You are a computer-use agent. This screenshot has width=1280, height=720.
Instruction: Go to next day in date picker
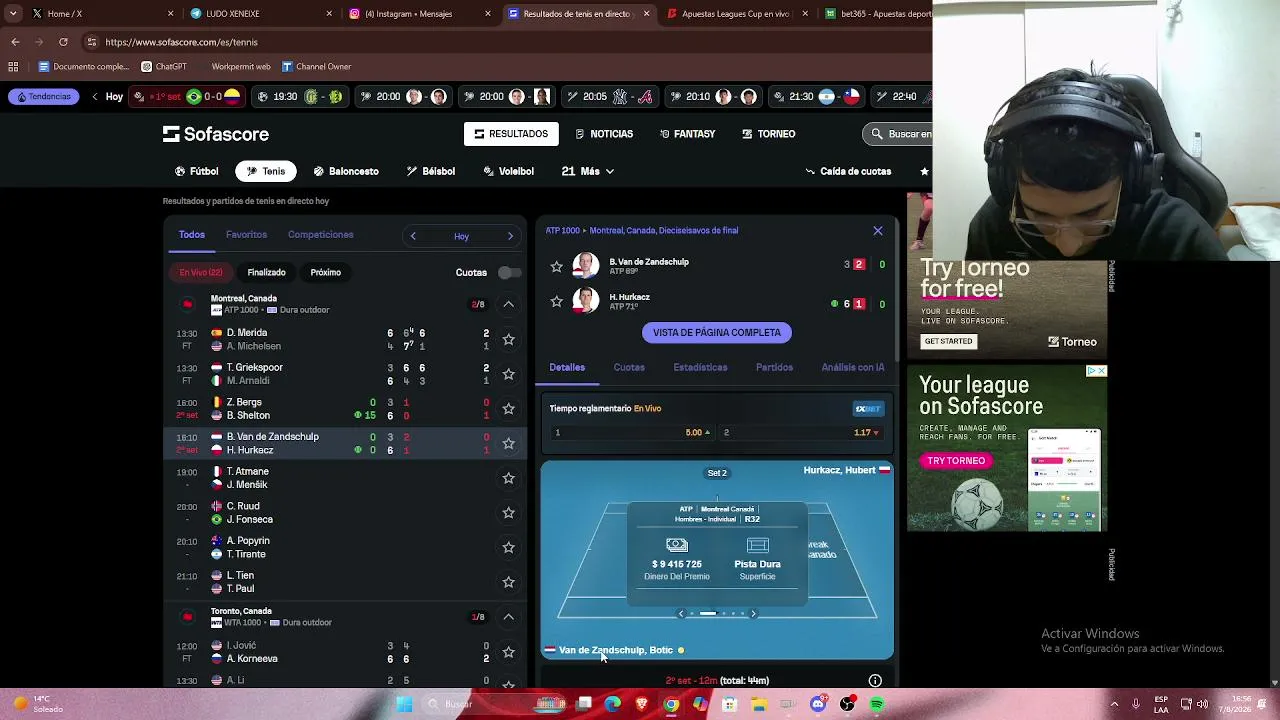click(510, 236)
